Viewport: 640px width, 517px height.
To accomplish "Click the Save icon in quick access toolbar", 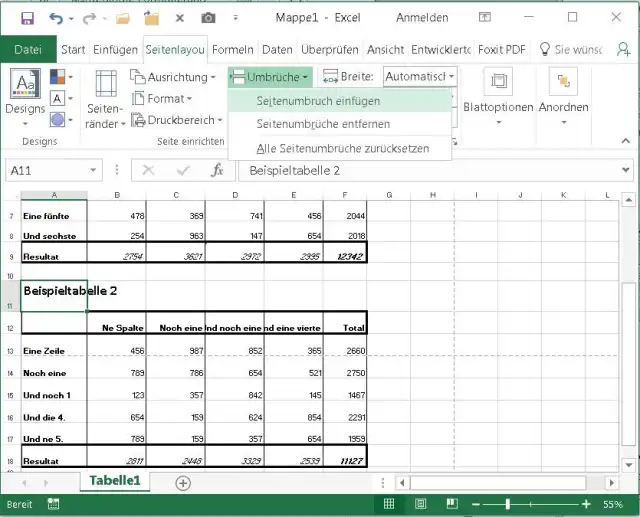I will [26, 18].
